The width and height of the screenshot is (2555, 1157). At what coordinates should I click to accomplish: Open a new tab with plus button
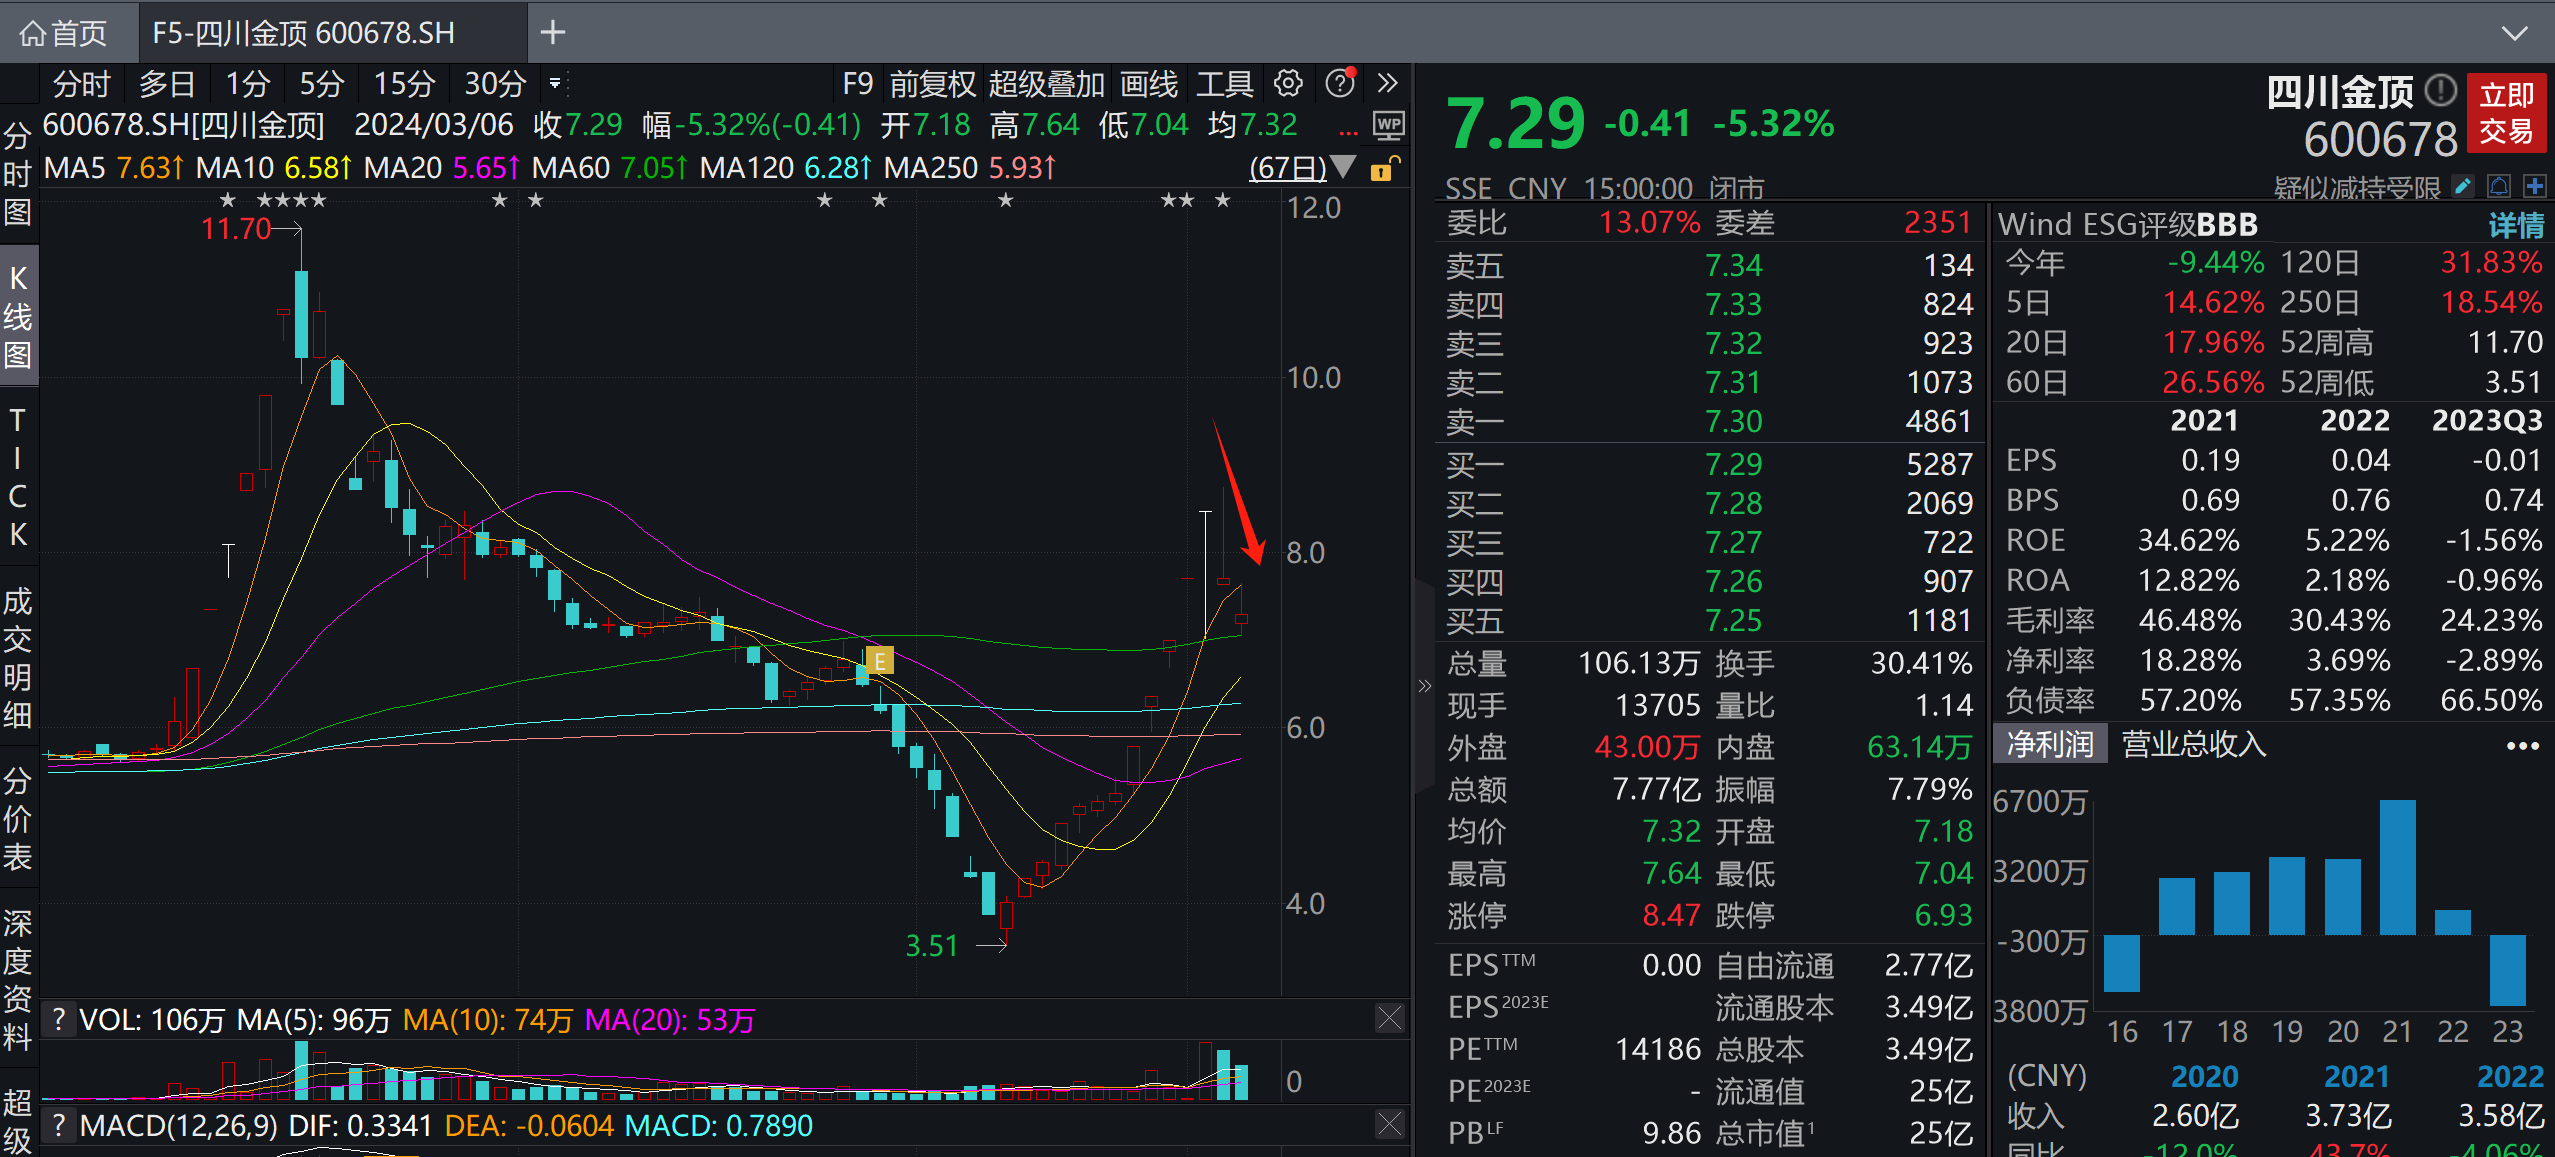(553, 33)
